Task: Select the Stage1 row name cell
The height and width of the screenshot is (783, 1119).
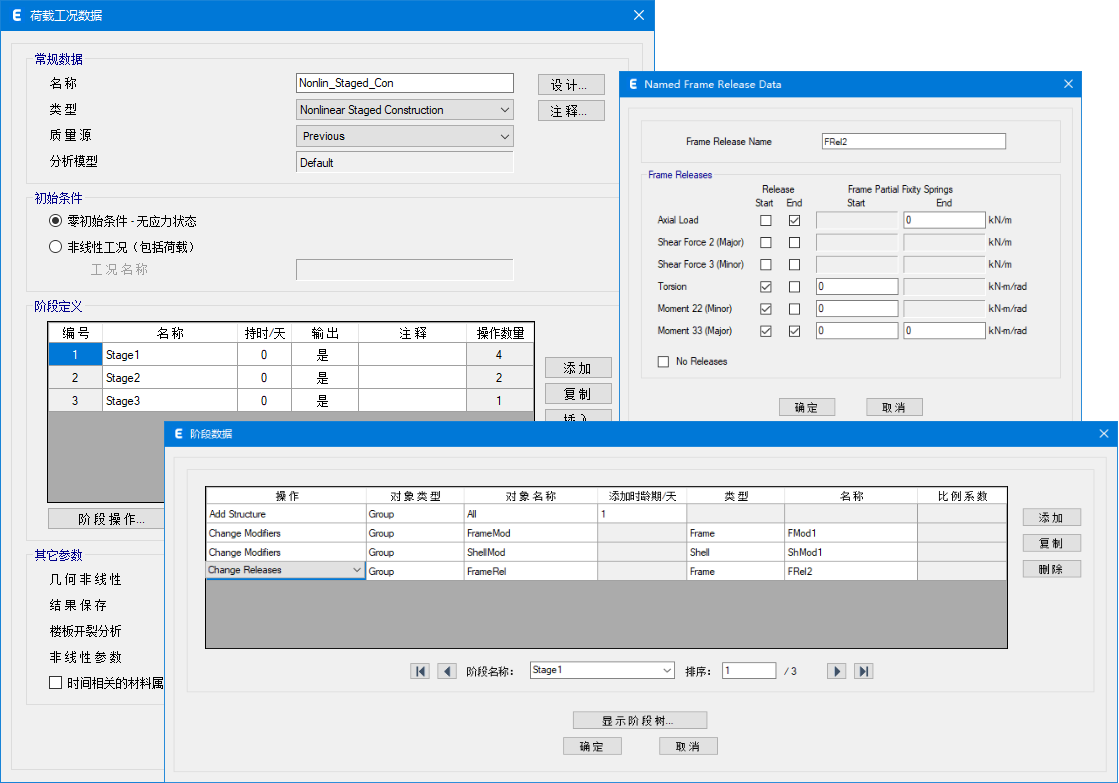Action: click(x=170, y=355)
